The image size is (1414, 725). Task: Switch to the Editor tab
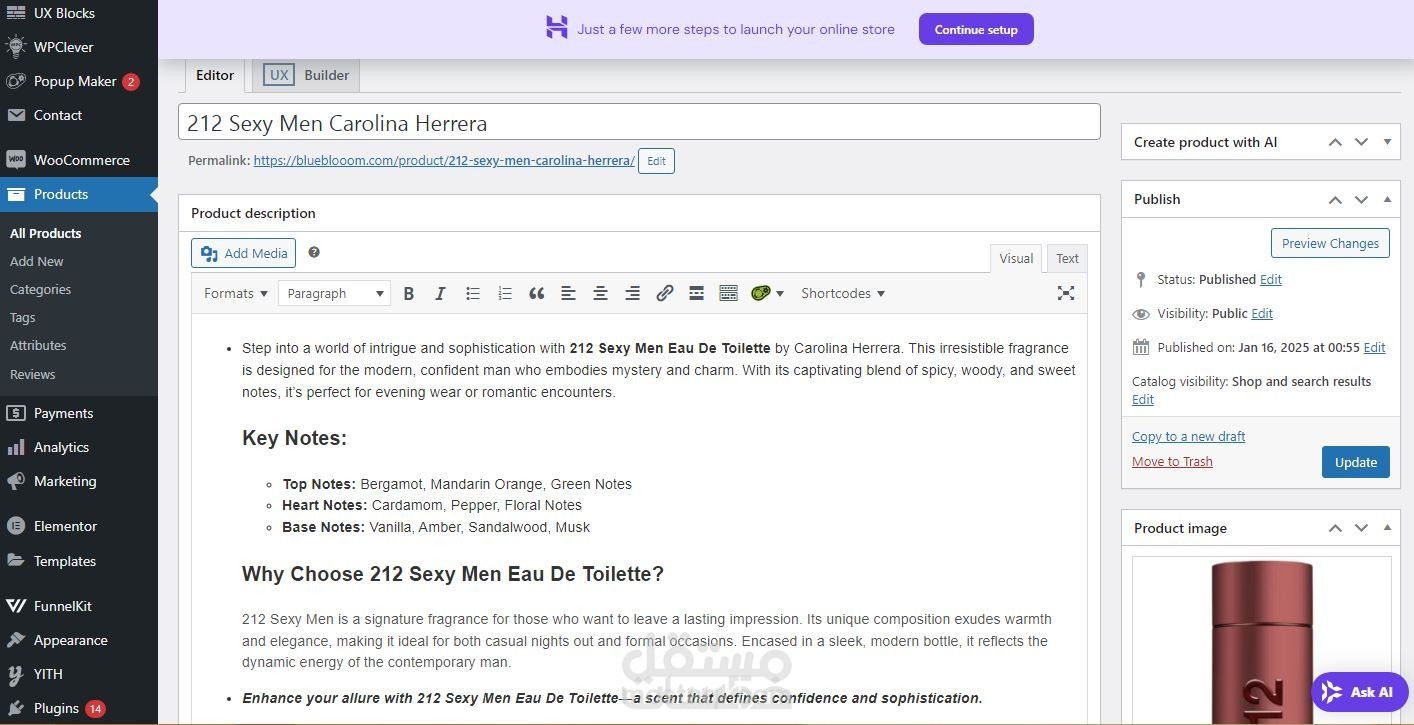(x=215, y=75)
